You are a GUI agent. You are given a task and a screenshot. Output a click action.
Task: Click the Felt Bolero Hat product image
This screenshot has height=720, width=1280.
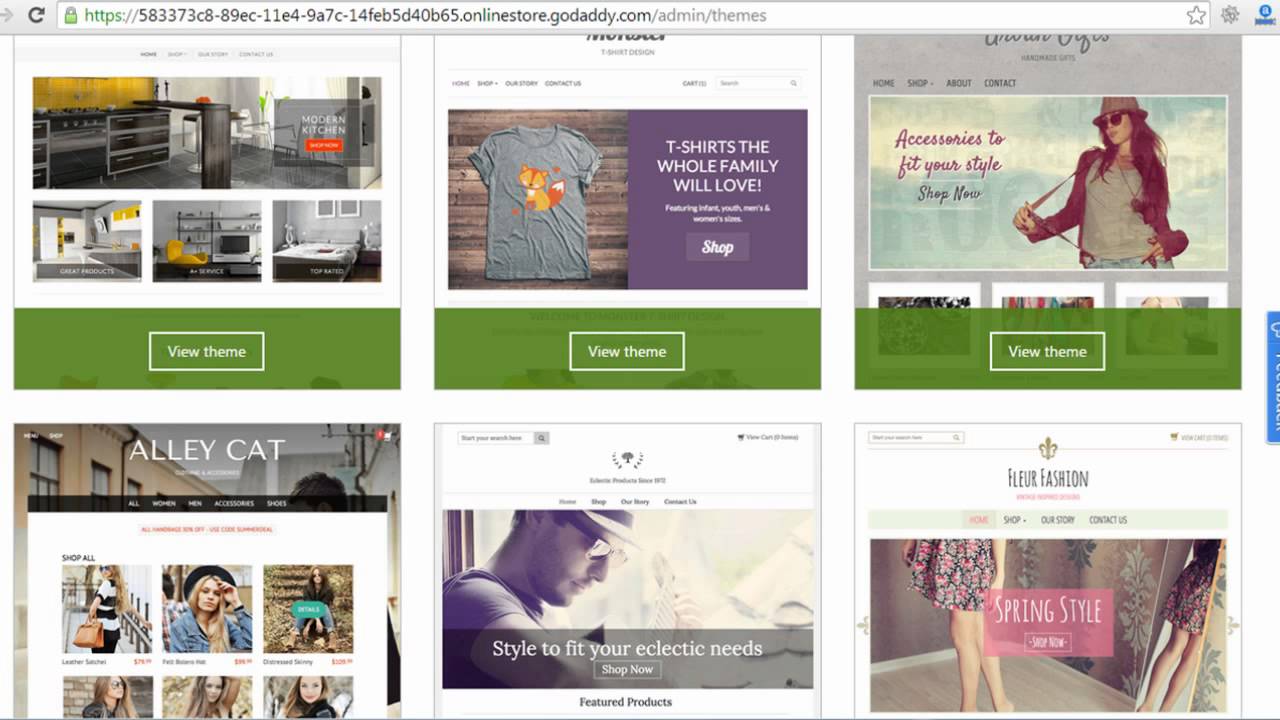pos(207,609)
